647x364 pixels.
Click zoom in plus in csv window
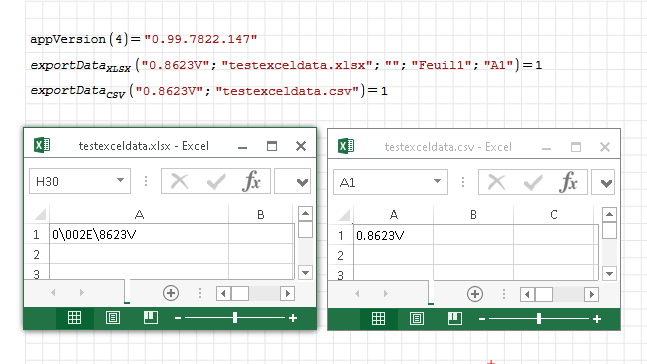tap(597, 319)
